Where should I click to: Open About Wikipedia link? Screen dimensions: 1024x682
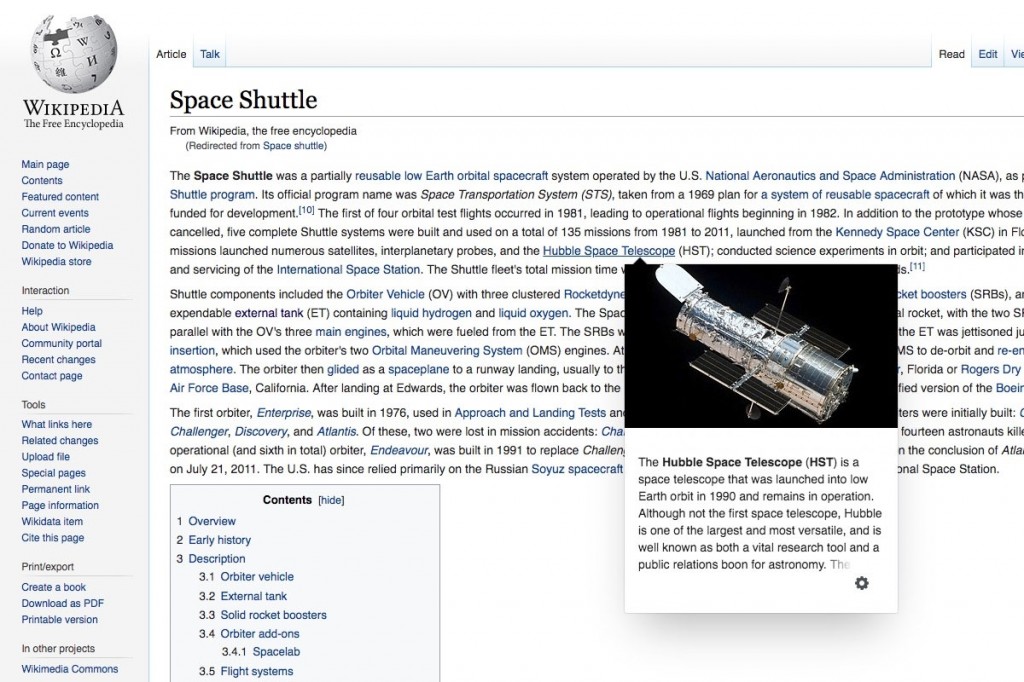coord(58,327)
